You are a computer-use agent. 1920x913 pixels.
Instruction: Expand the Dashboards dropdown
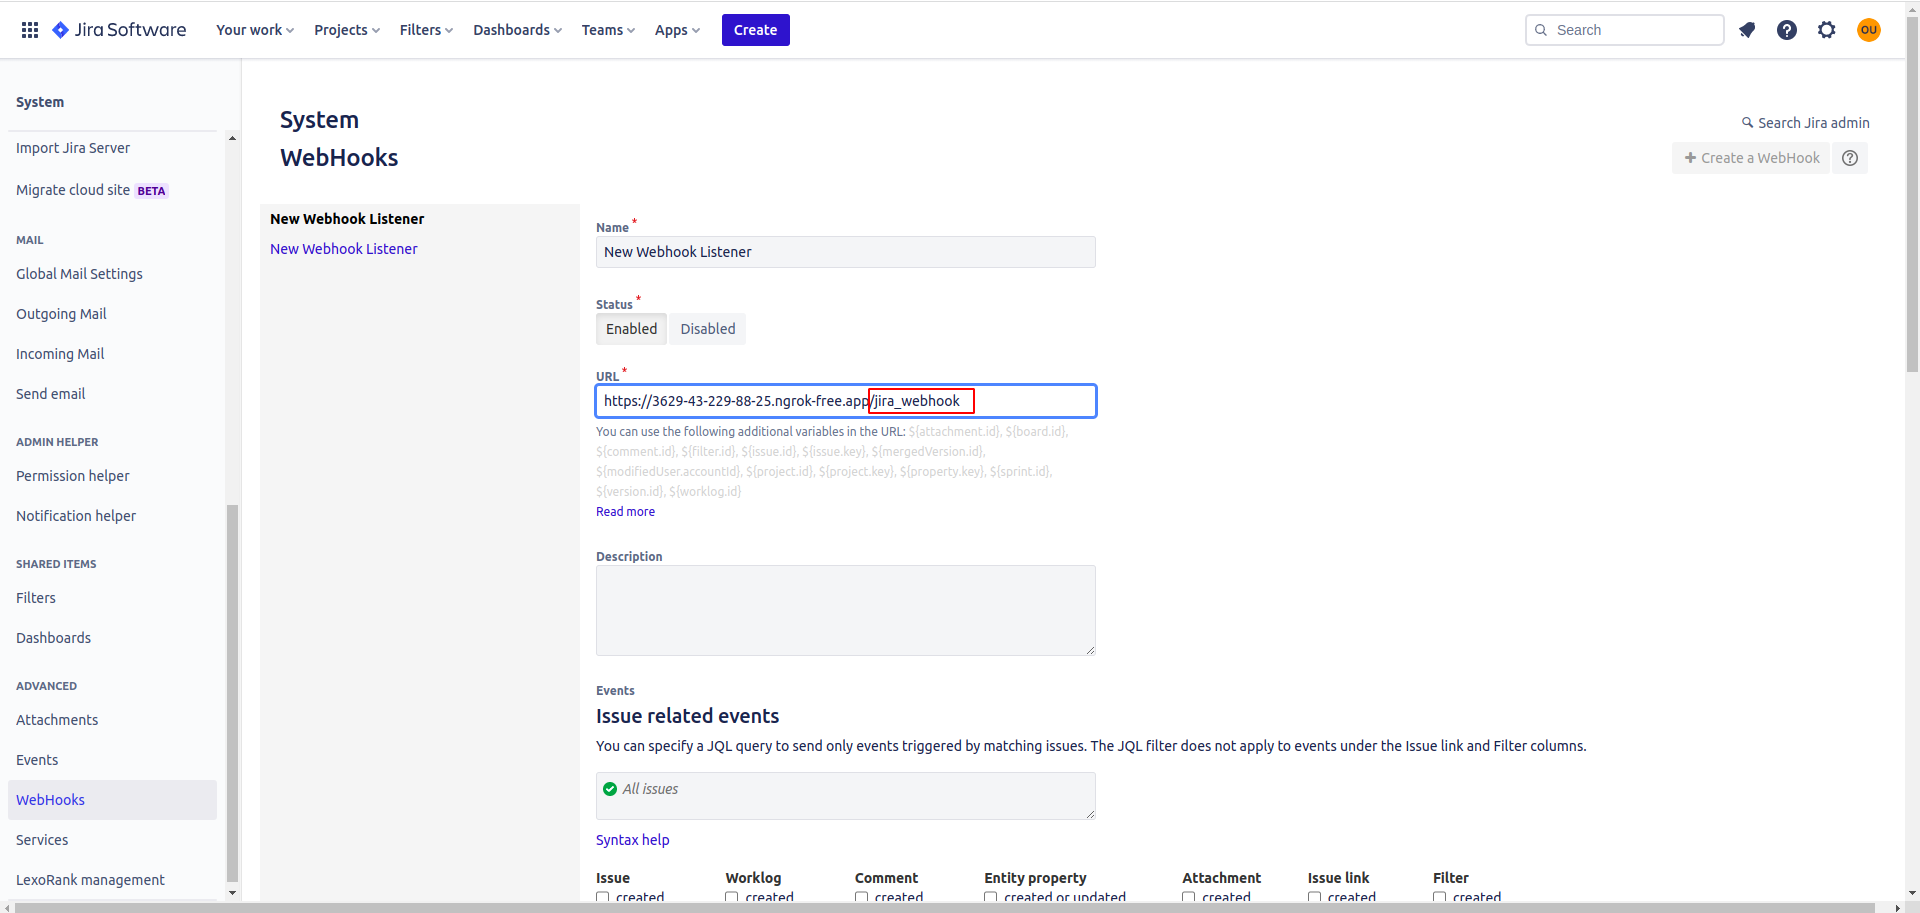click(x=517, y=30)
